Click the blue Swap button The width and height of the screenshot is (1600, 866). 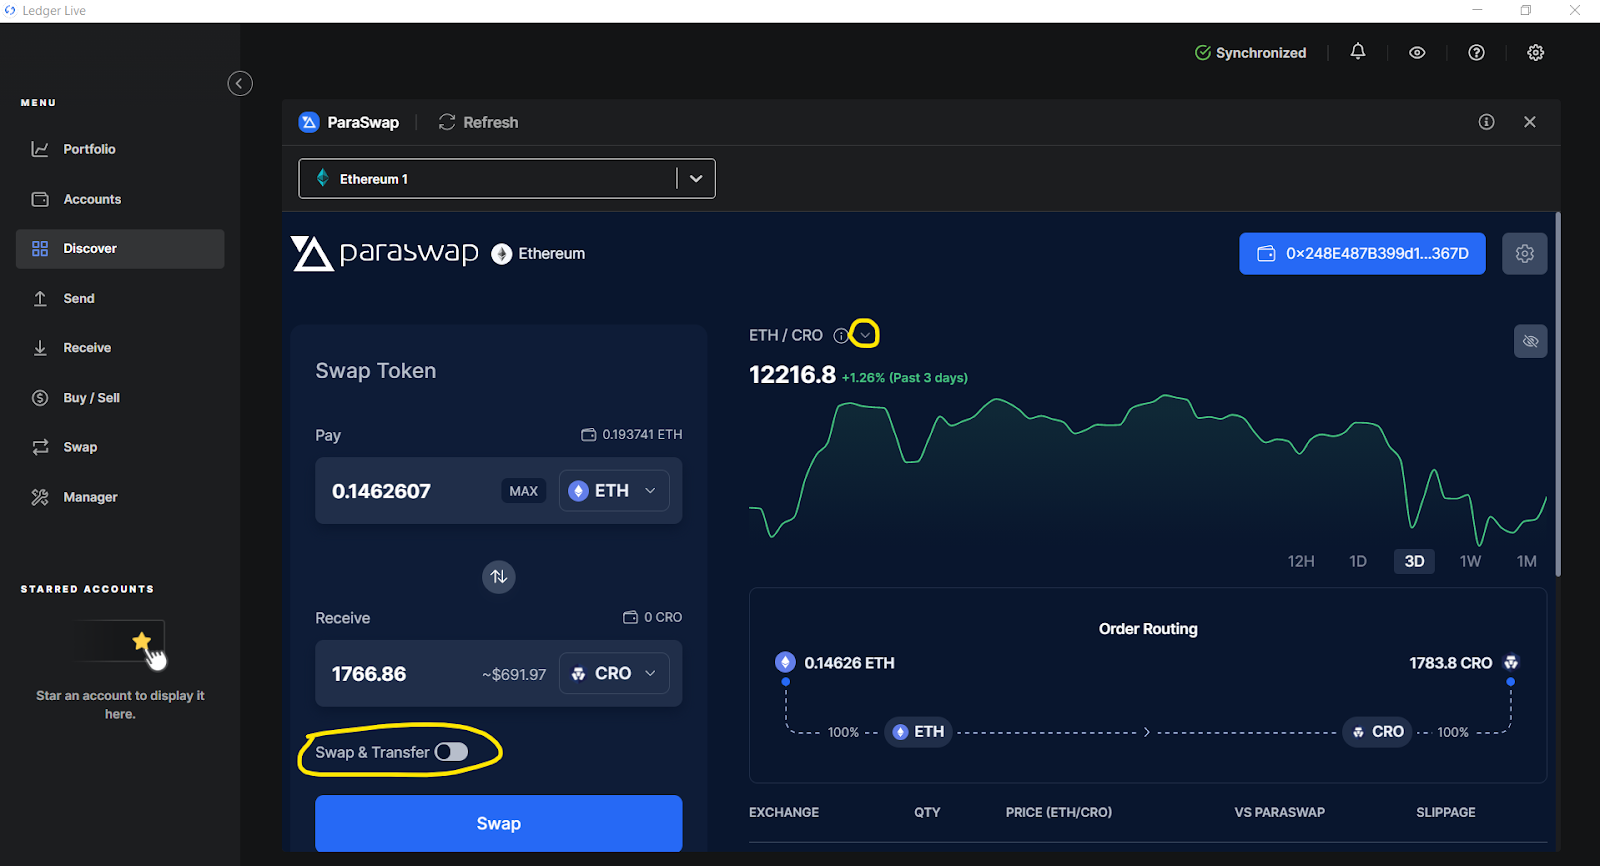499,824
